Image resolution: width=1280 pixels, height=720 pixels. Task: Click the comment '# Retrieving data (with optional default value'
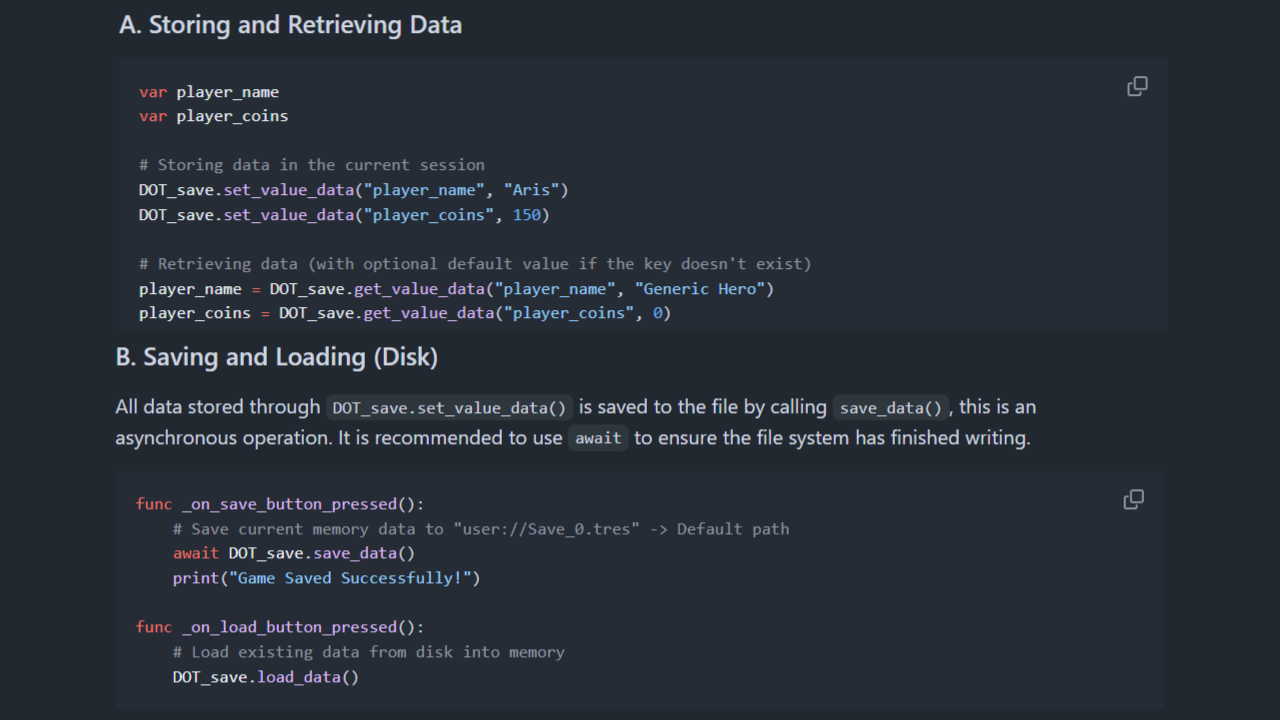[x=475, y=264]
